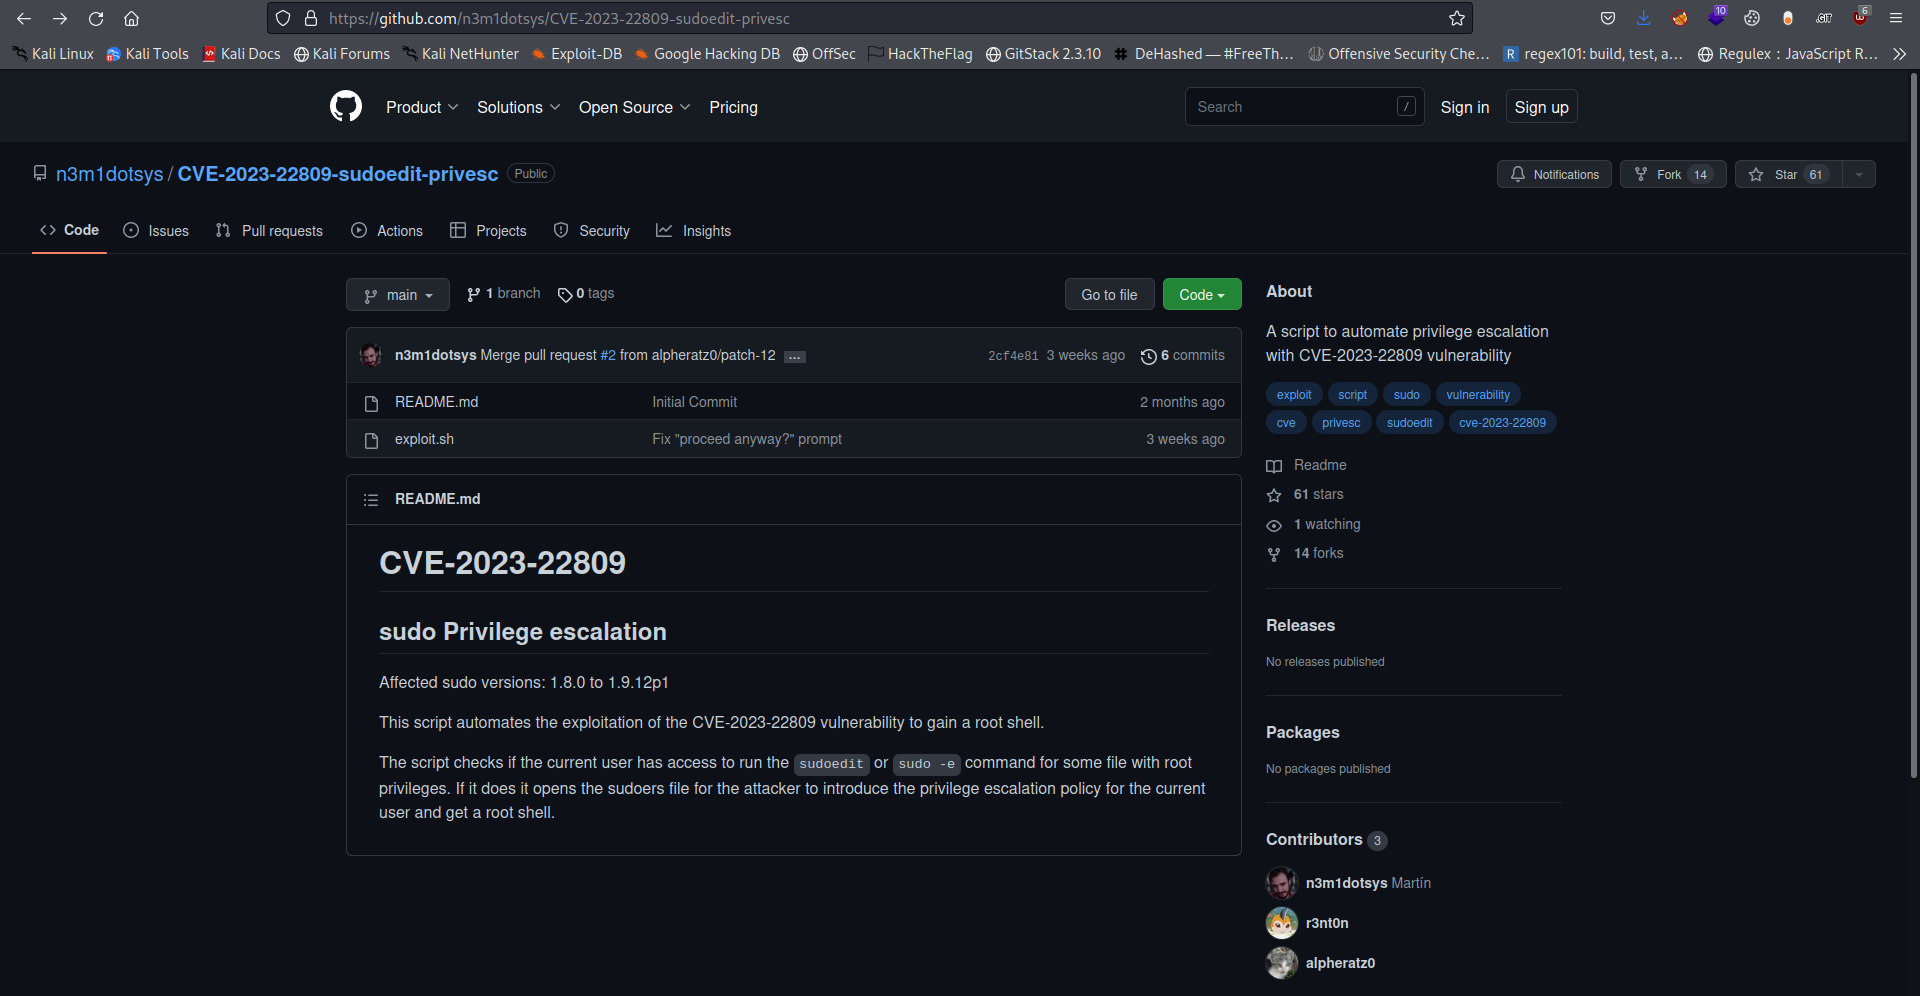Focus the GitHub search field
1920x996 pixels.
(x=1304, y=107)
